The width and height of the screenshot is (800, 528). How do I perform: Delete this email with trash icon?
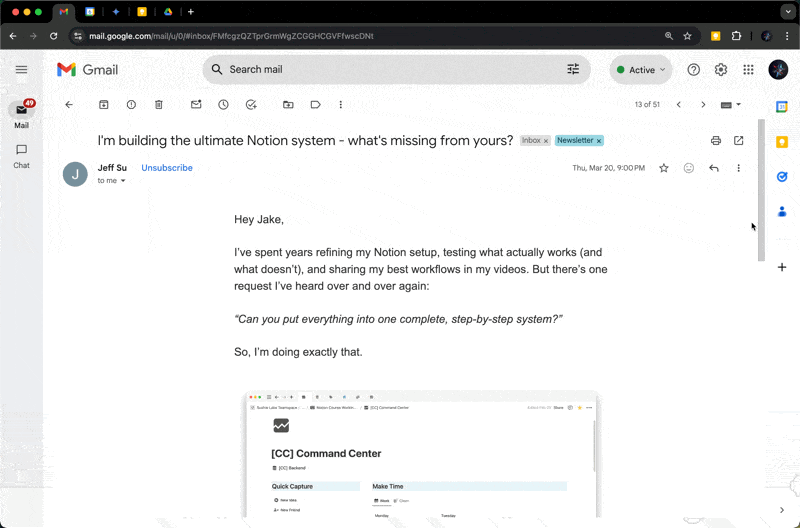pyautogui.click(x=159, y=105)
